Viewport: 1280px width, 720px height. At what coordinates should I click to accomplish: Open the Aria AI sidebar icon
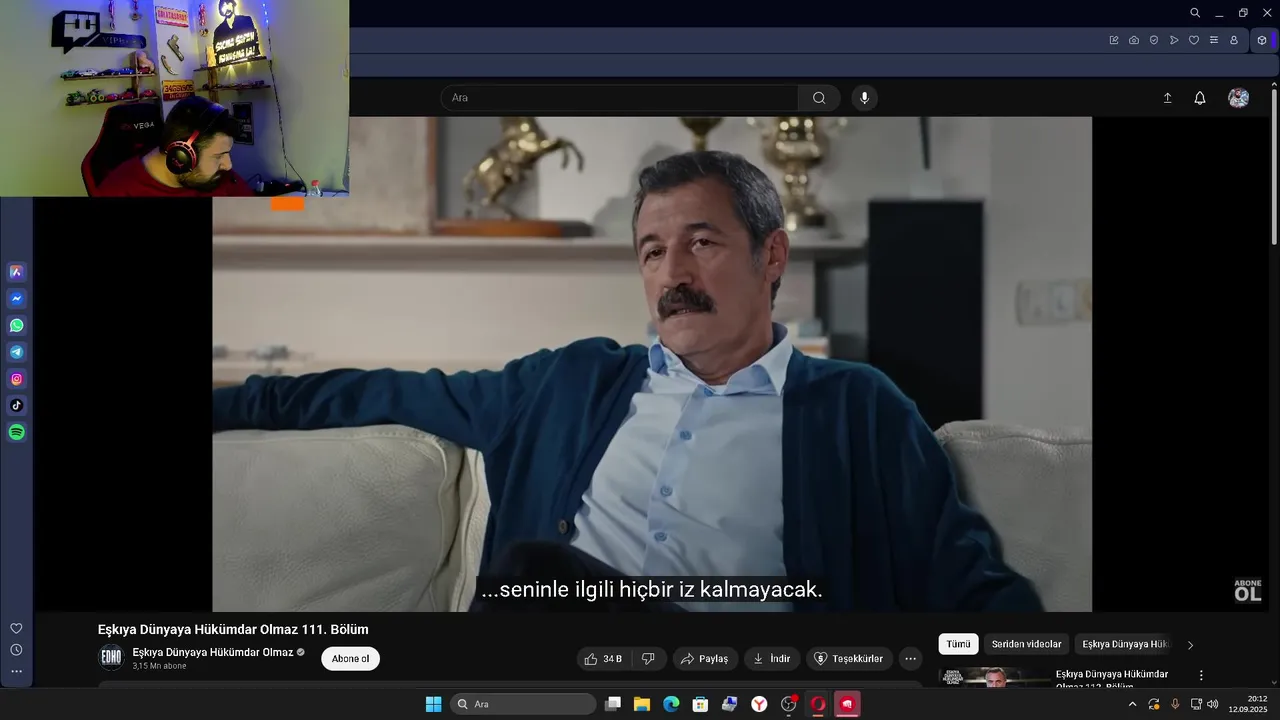pos(16,272)
